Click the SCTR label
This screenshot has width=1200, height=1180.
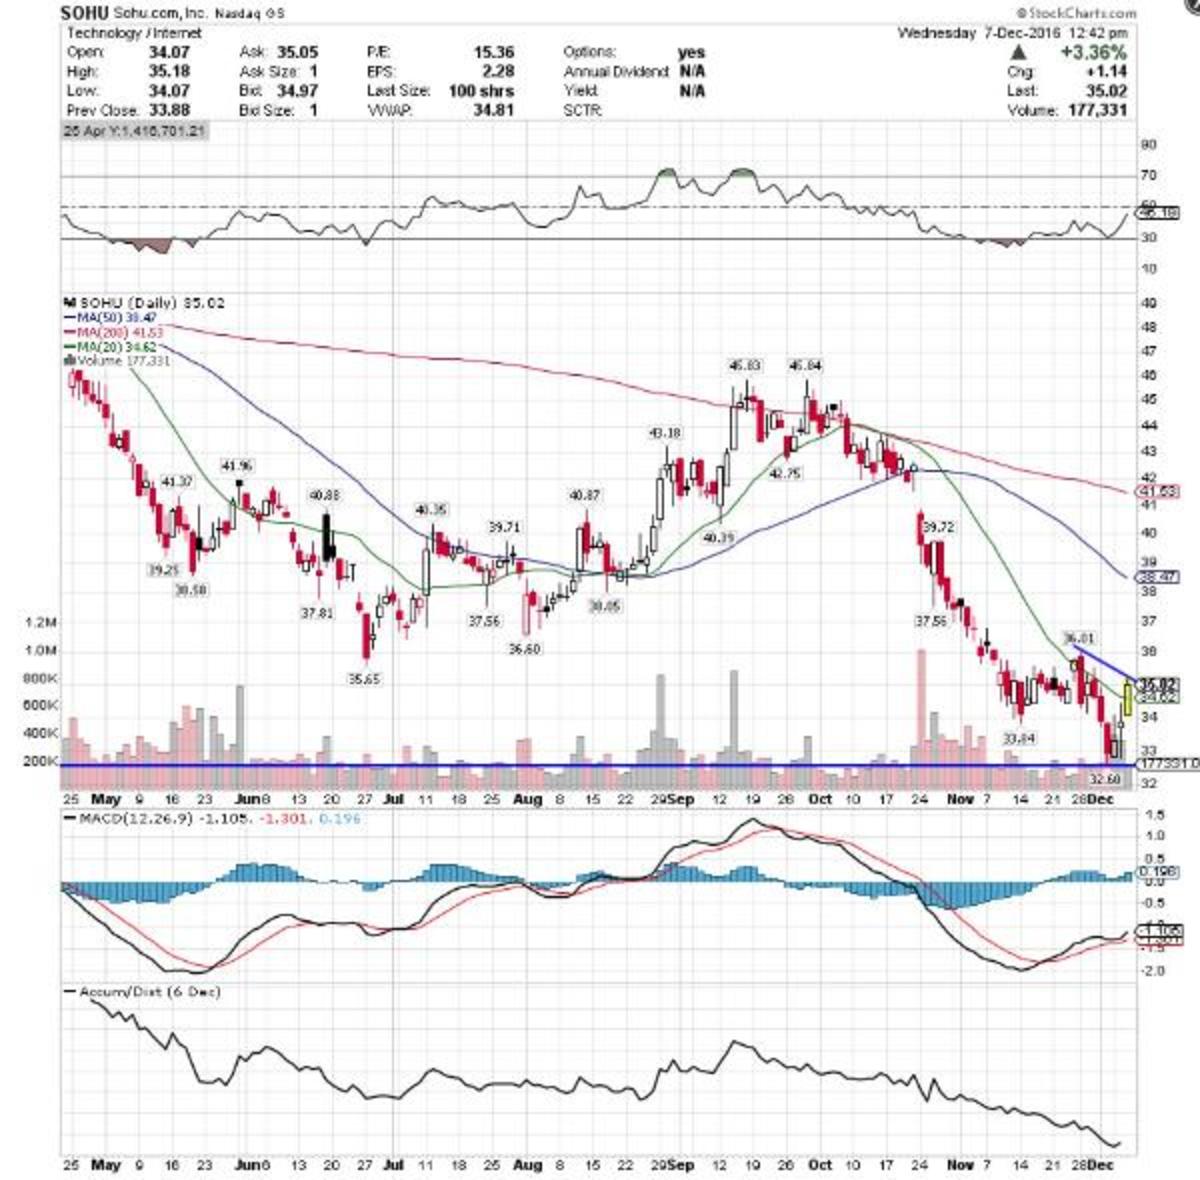pos(583,110)
